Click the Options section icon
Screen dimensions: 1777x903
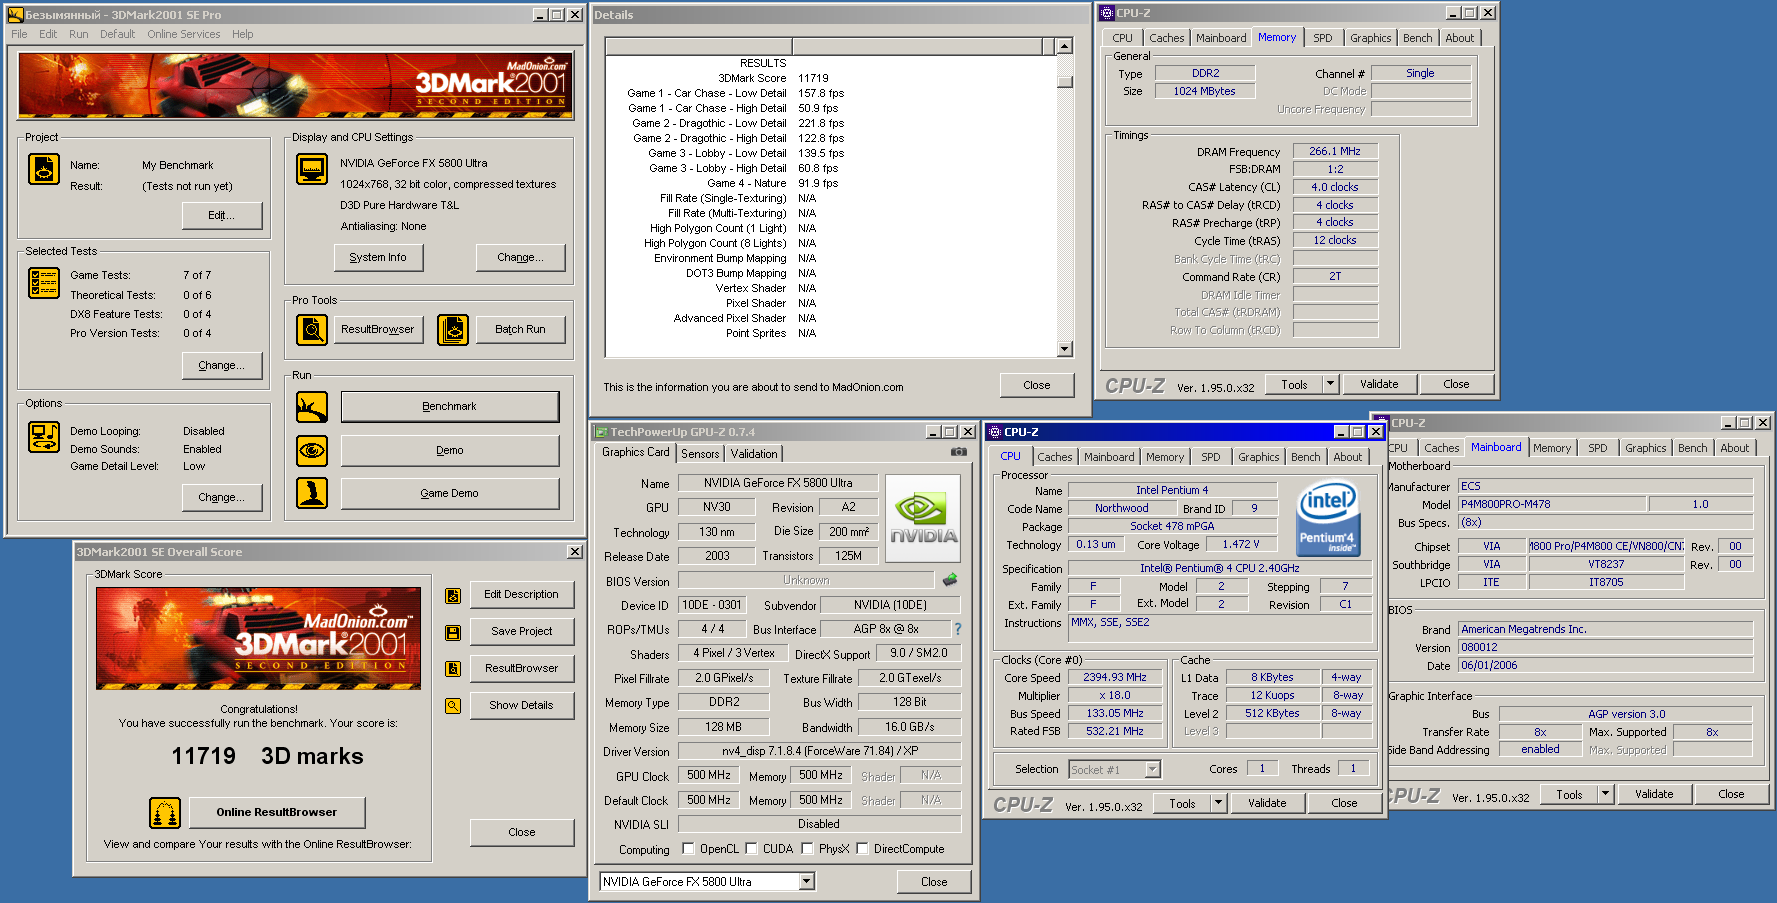pyautogui.click(x=44, y=437)
